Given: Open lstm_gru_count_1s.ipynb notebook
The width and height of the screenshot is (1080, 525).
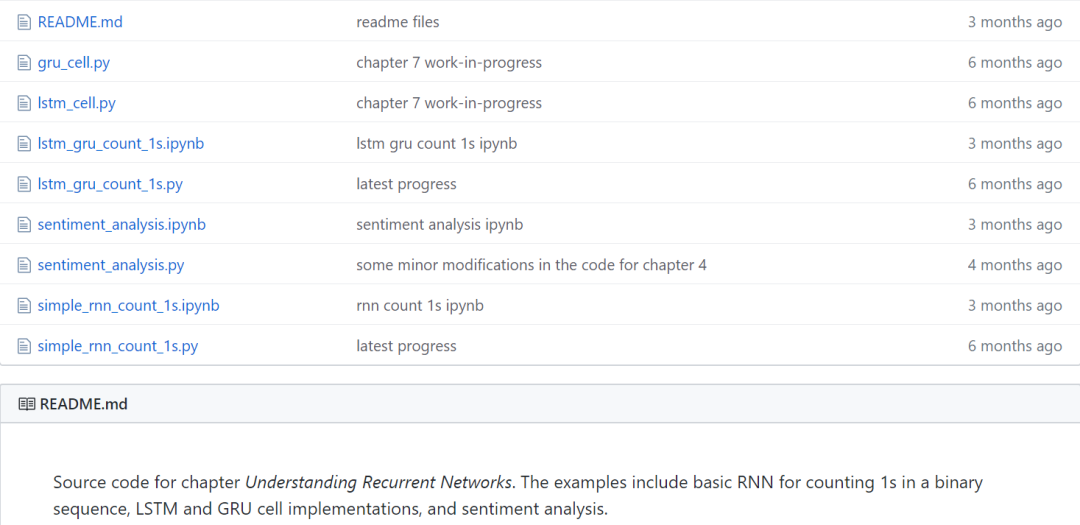Looking at the screenshot, I should point(121,143).
